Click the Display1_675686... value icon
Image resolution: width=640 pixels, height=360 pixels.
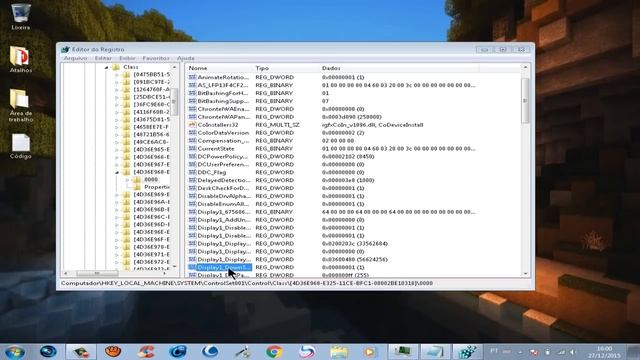coord(192,212)
